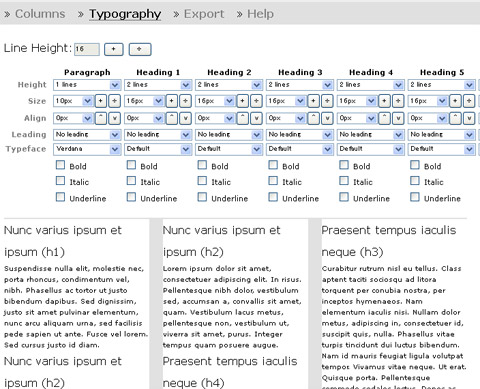Viewport: 480px width, 389px height.
Task: Nudge Paragraph align down with arrow button
Action: [114, 118]
